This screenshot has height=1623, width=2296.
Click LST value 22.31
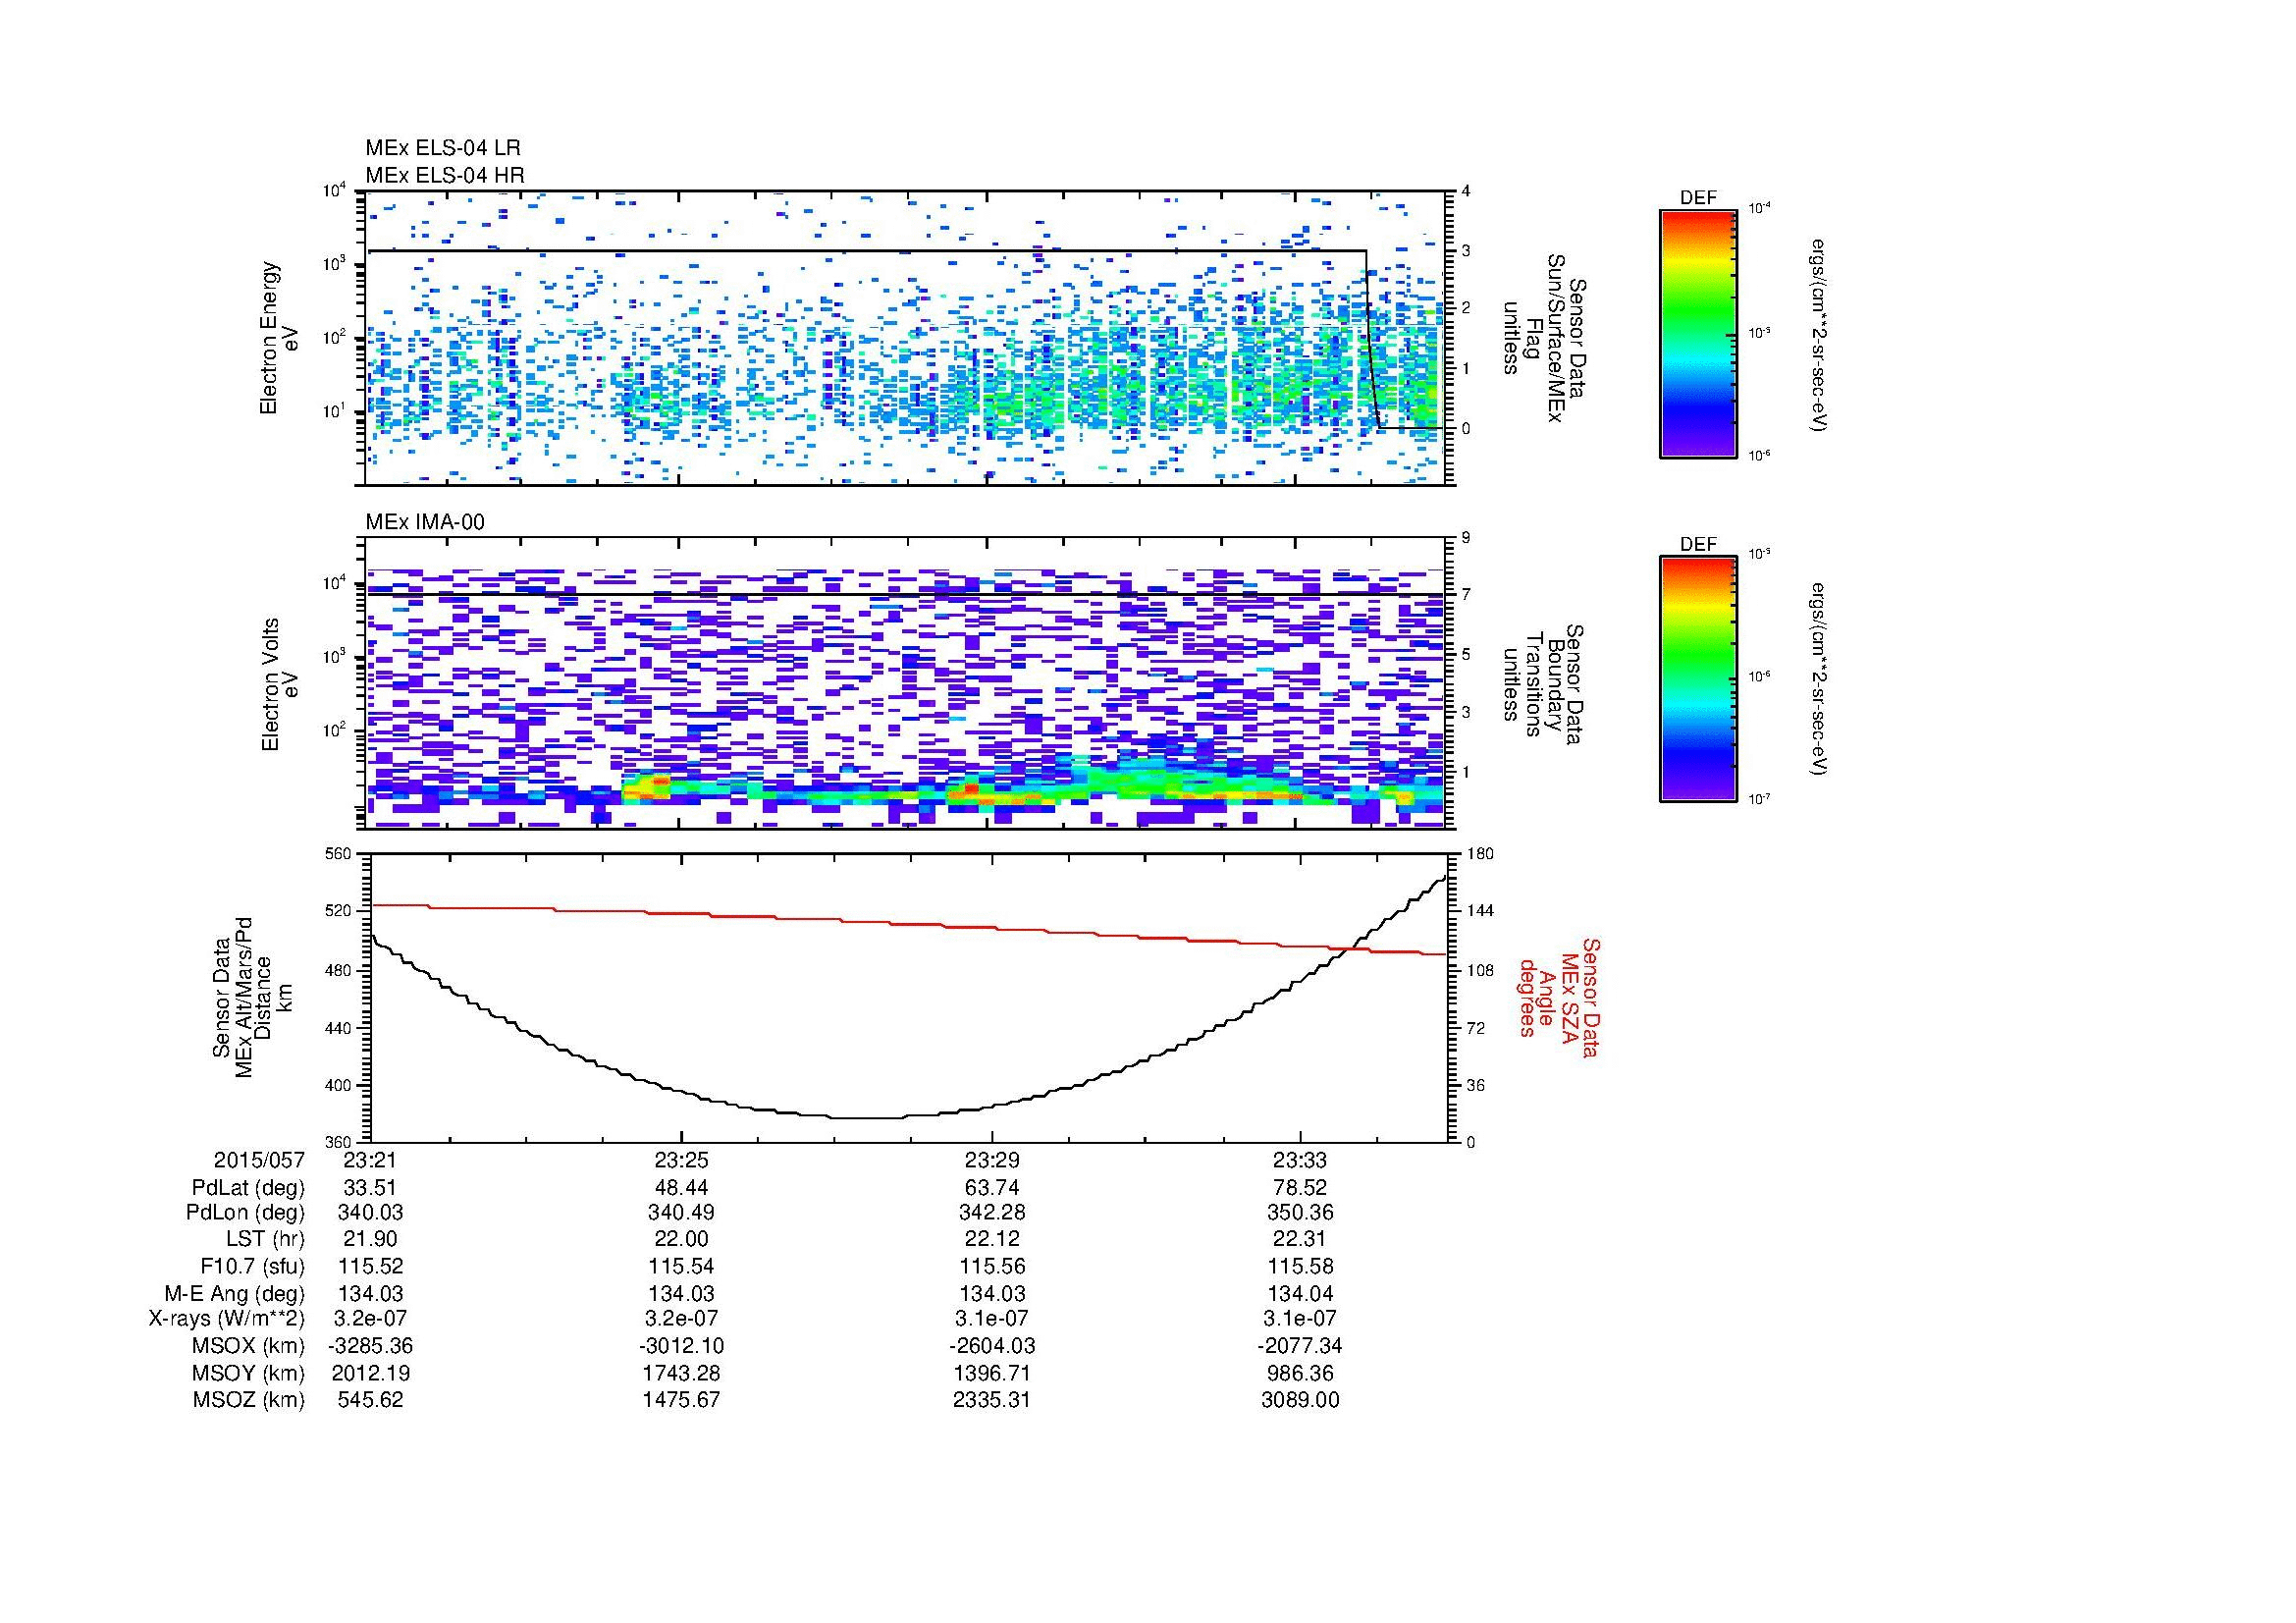[x=1300, y=1240]
